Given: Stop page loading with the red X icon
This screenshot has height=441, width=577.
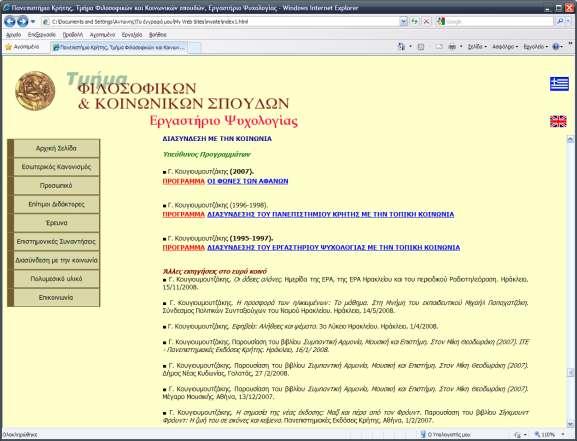Looking at the screenshot, I should pyautogui.click(x=426, y=22).
